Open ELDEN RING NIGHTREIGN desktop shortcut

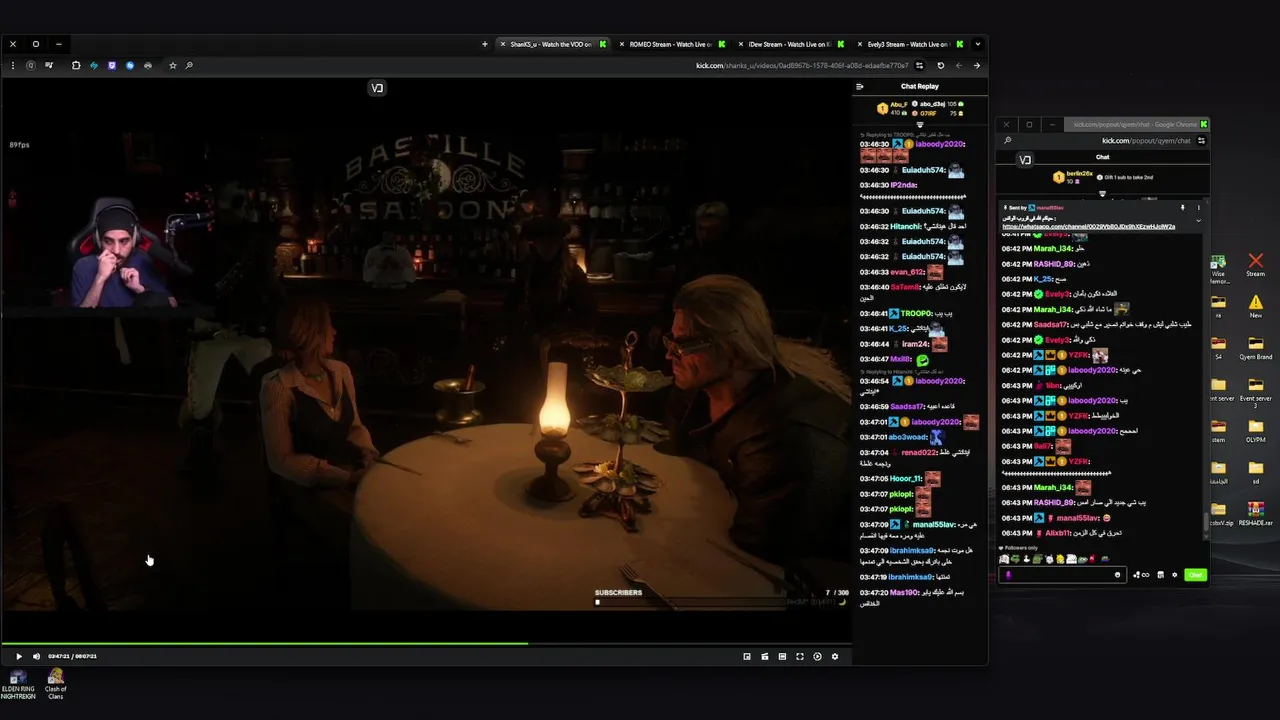[x=18, y=684]
